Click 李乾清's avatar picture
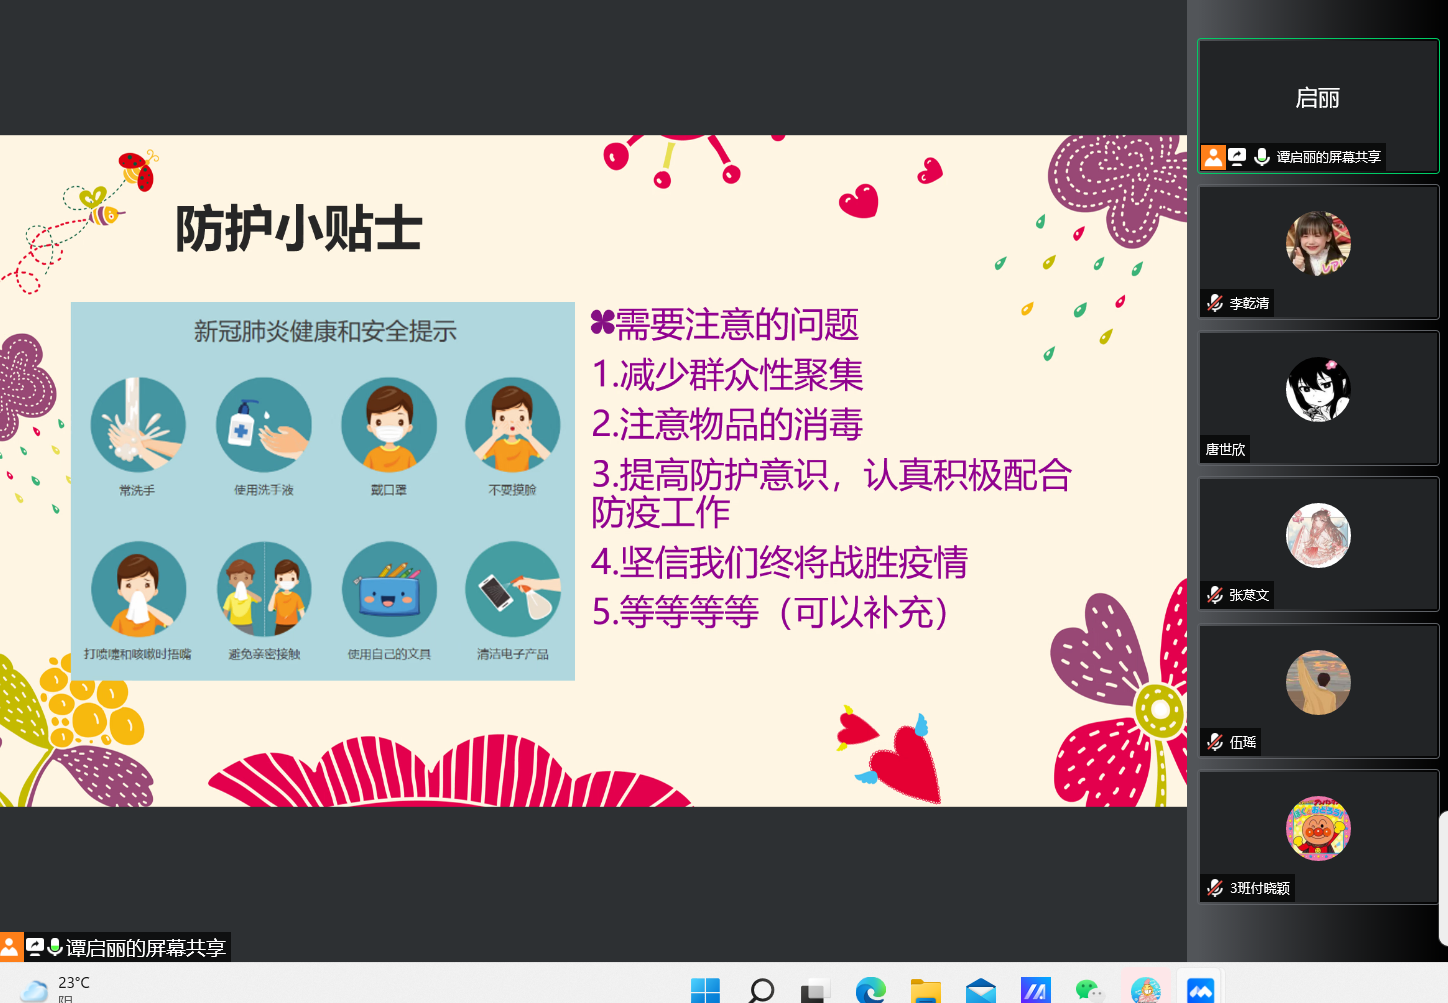 click(1318, 243)
